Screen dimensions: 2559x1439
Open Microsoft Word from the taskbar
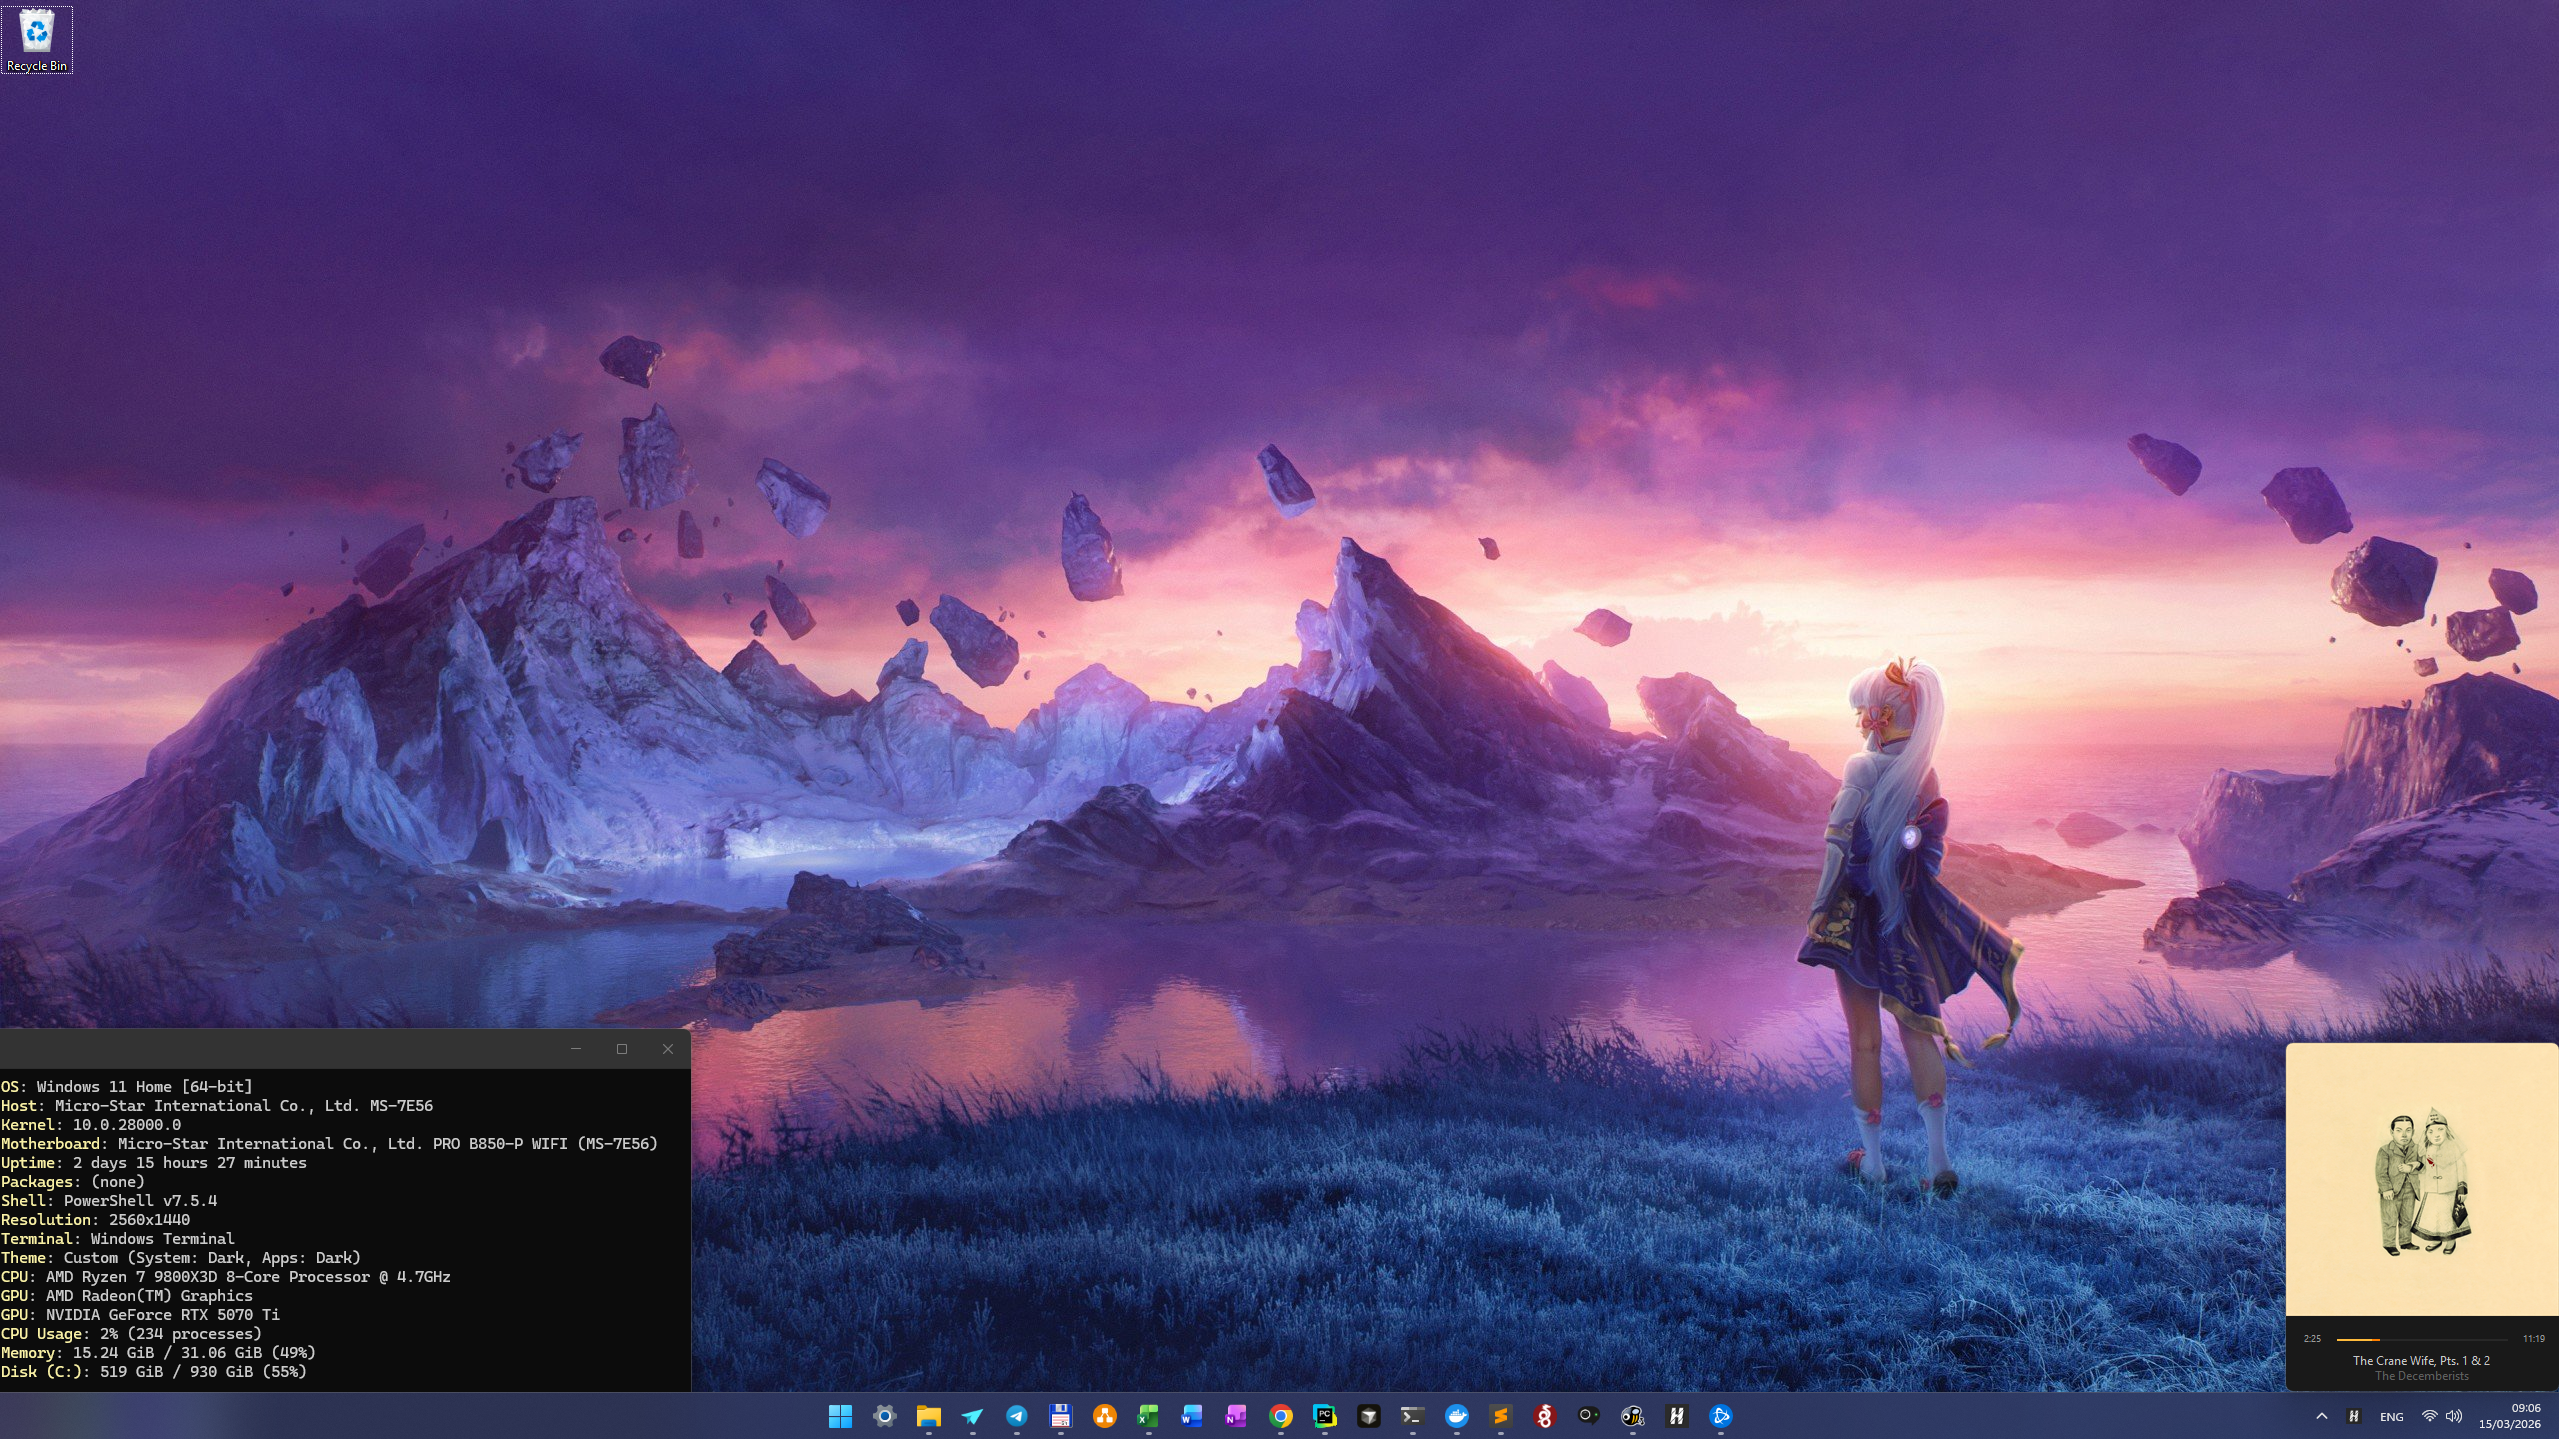[1192, 1416]
